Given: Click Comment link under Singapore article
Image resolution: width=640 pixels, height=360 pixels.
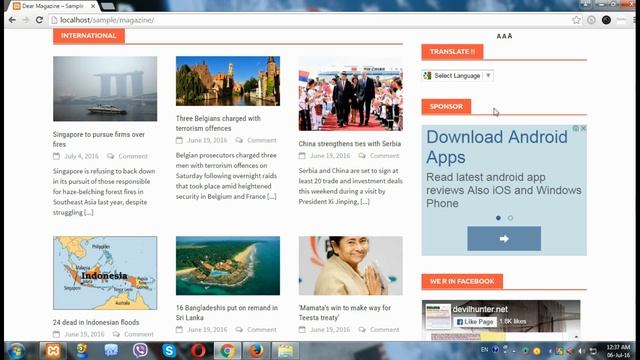Looking at the screenshot, I should click(x=133, y=156).
